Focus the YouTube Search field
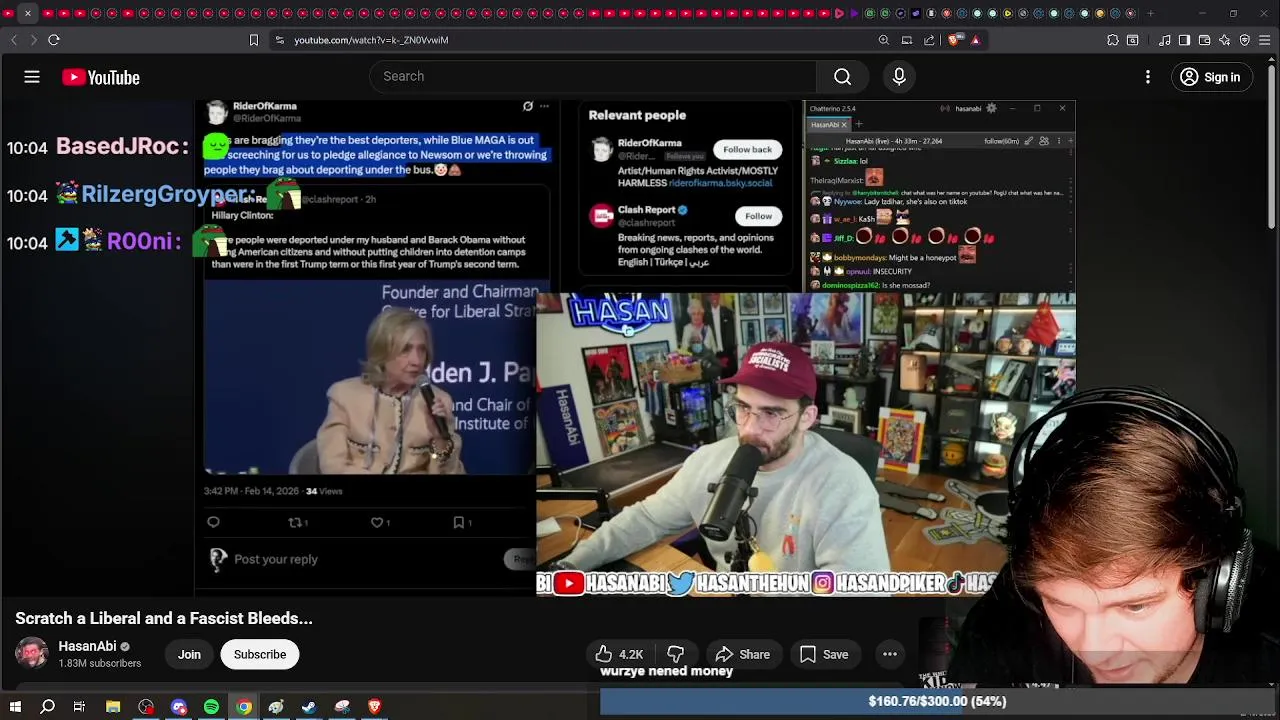 click(593, 76)
